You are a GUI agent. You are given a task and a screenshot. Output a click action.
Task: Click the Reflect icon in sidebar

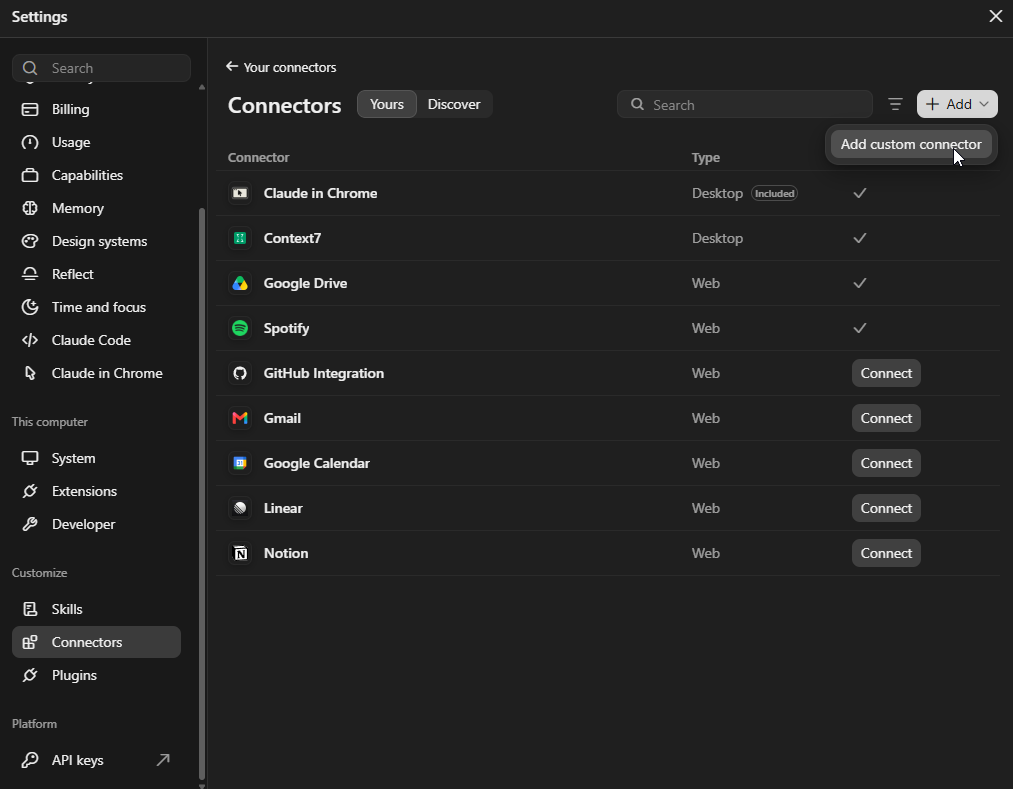click(x=30, y=274)
